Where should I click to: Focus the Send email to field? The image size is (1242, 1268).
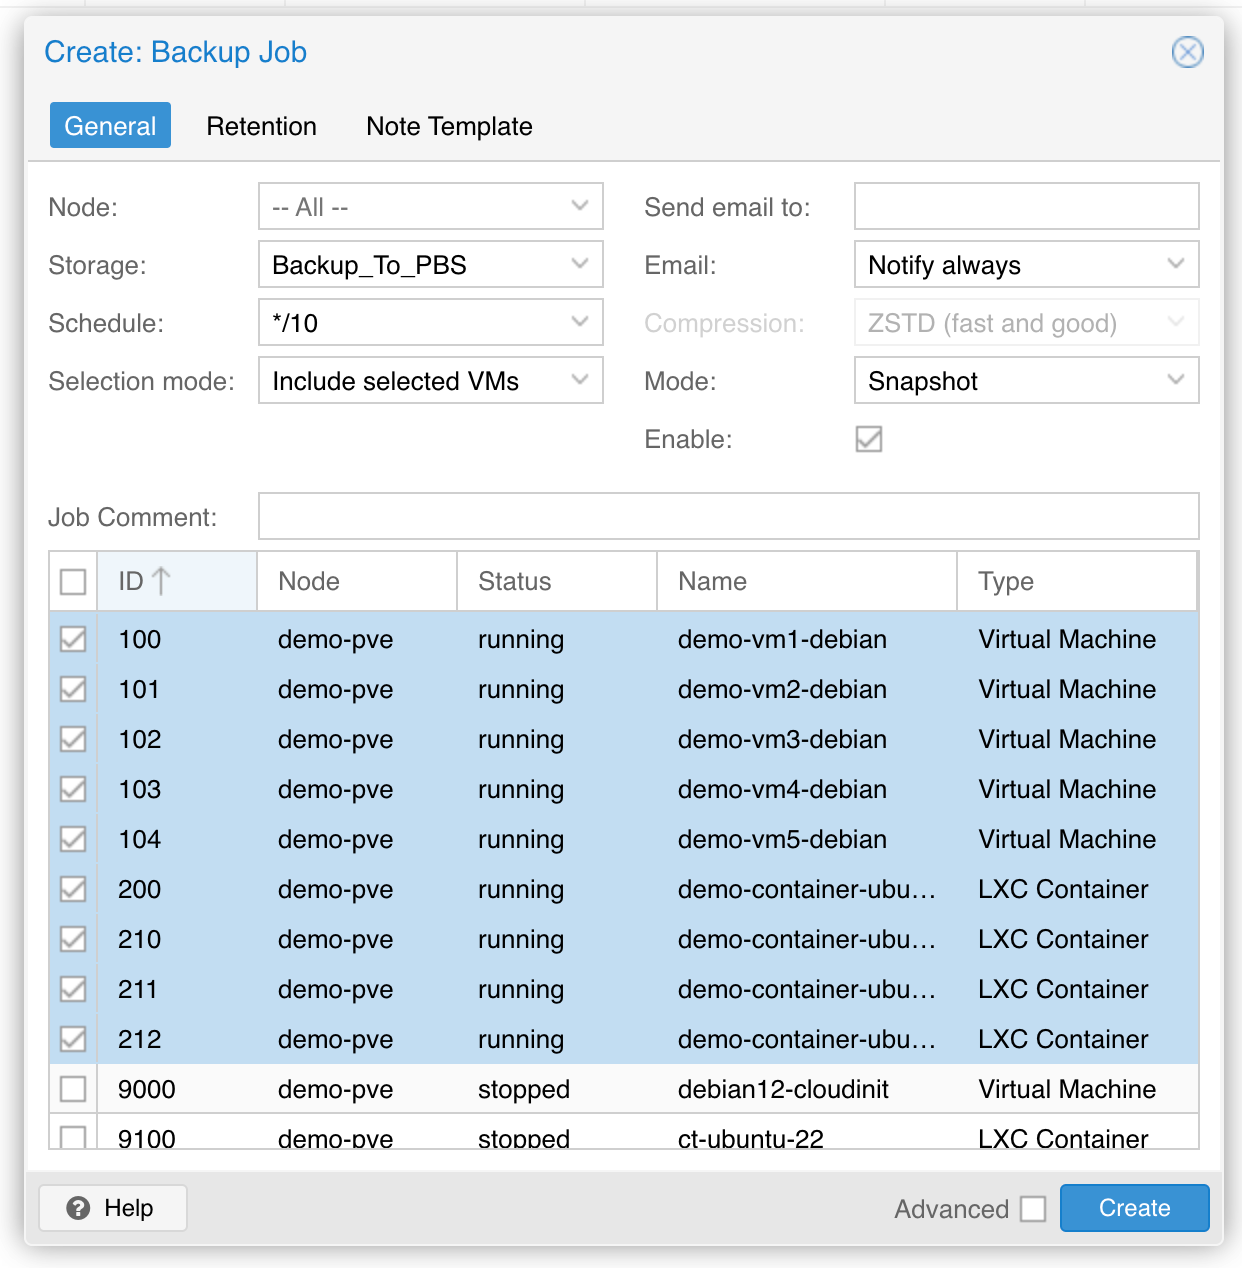click(x=1026, y=206)
